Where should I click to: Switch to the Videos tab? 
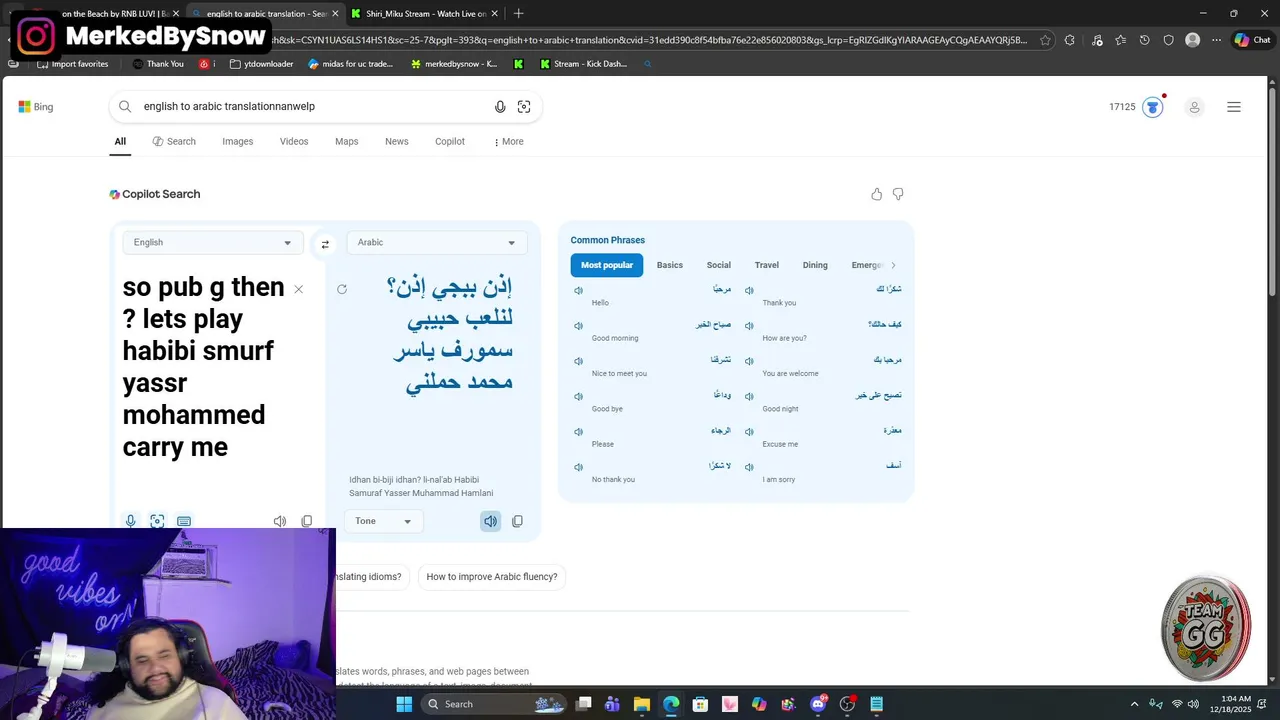point(294,142)
